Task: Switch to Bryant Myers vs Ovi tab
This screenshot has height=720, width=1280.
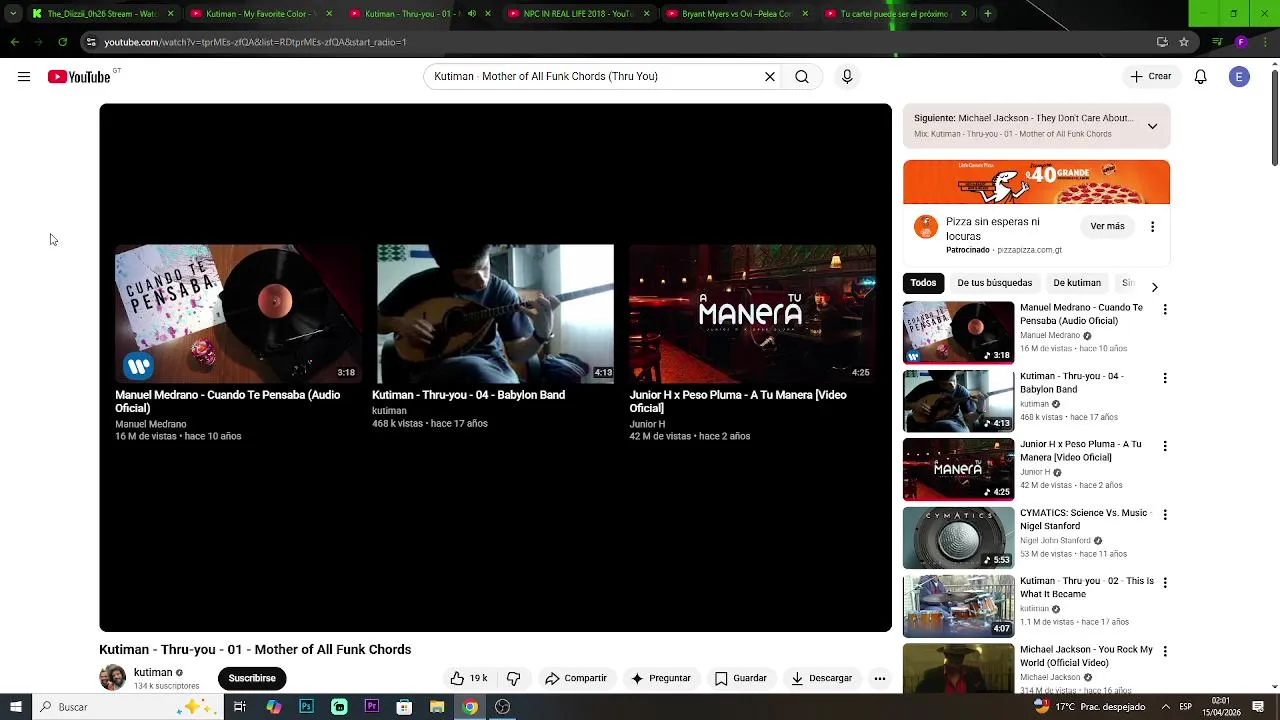Action: point(737,14)
